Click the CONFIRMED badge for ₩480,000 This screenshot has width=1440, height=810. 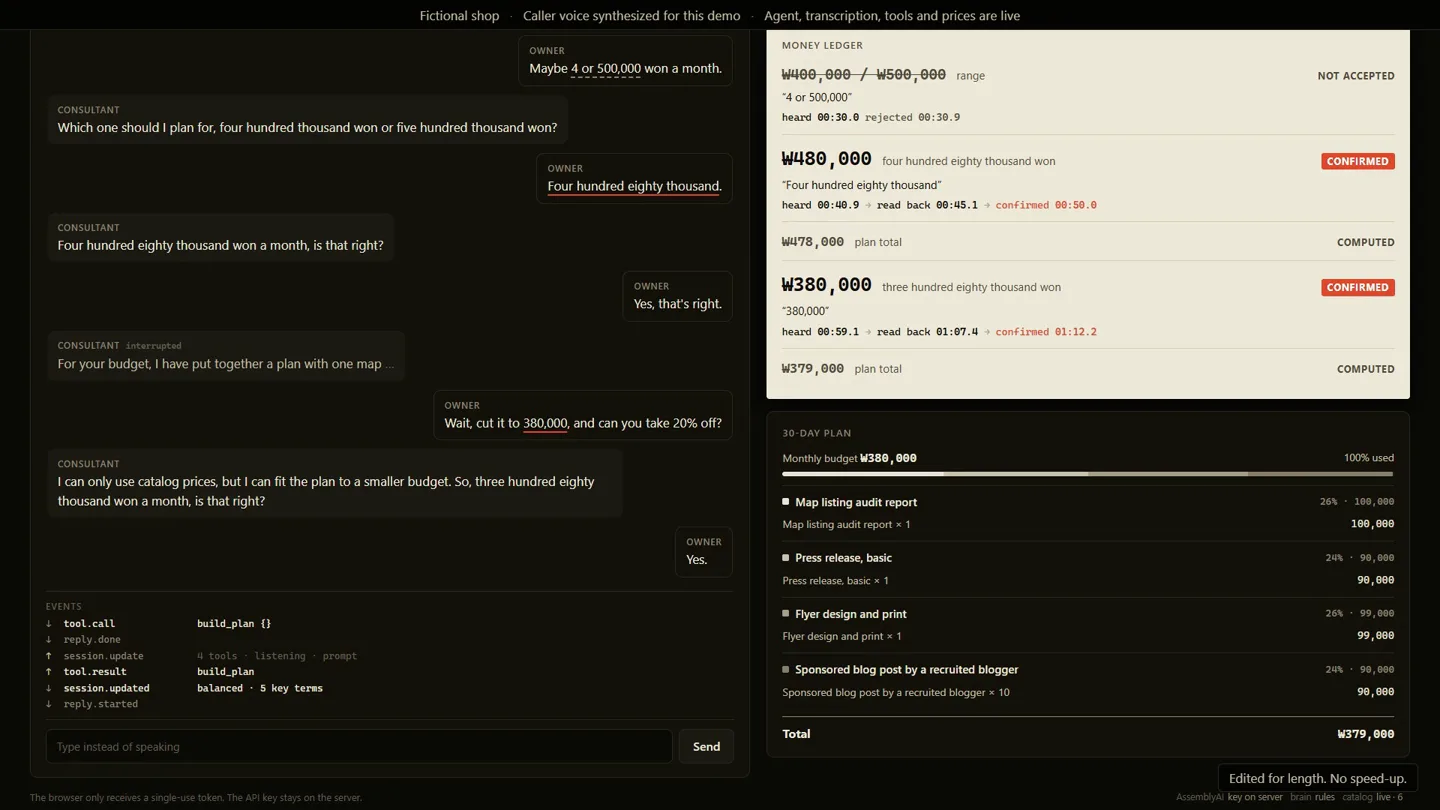click(x=1358, y=161)
